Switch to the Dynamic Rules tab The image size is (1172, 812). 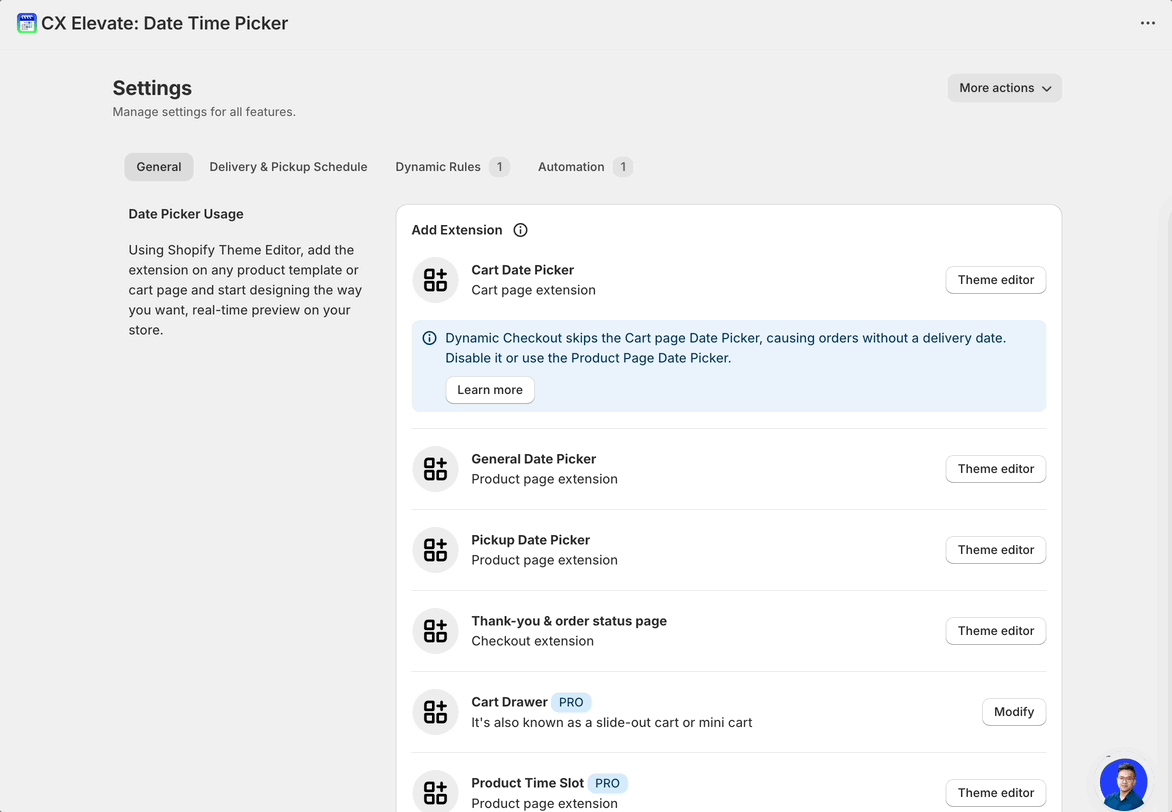click(x=452, y=167)
